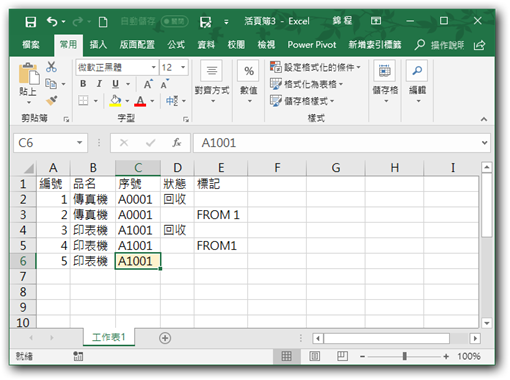The image size is (510, 380).
Task: Click the search magnifier for 操作說明
Action: click(x=419, y=44)
